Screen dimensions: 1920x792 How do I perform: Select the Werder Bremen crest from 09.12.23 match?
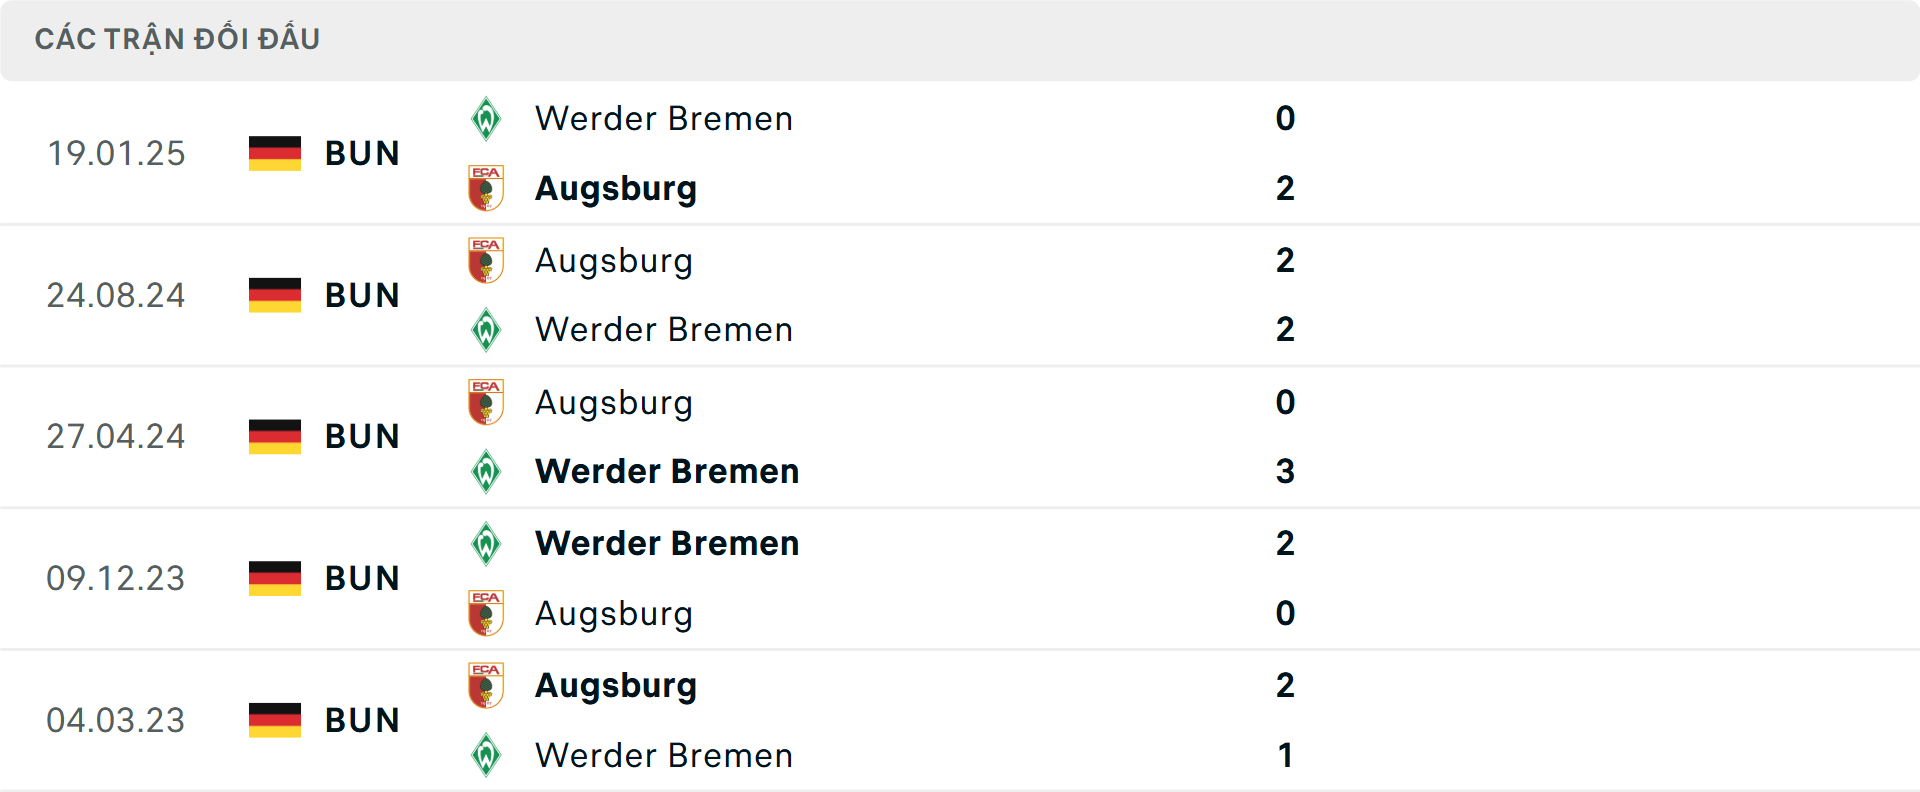(487, 543)
